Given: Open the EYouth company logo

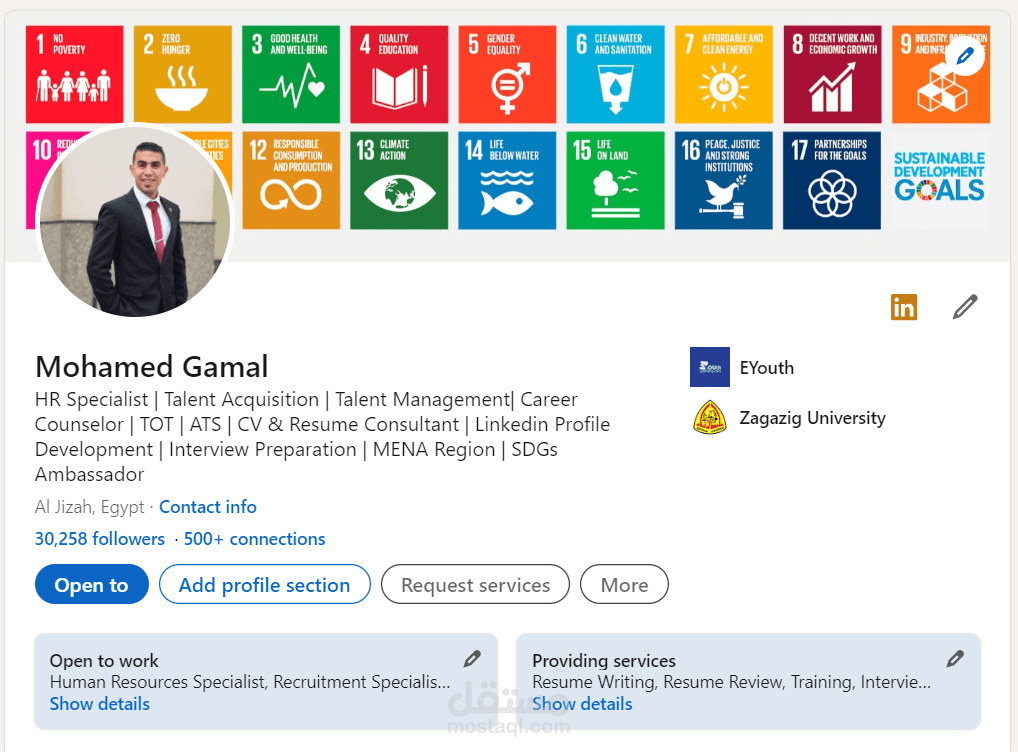Looking at the screenshot, I should pos(710,367).
